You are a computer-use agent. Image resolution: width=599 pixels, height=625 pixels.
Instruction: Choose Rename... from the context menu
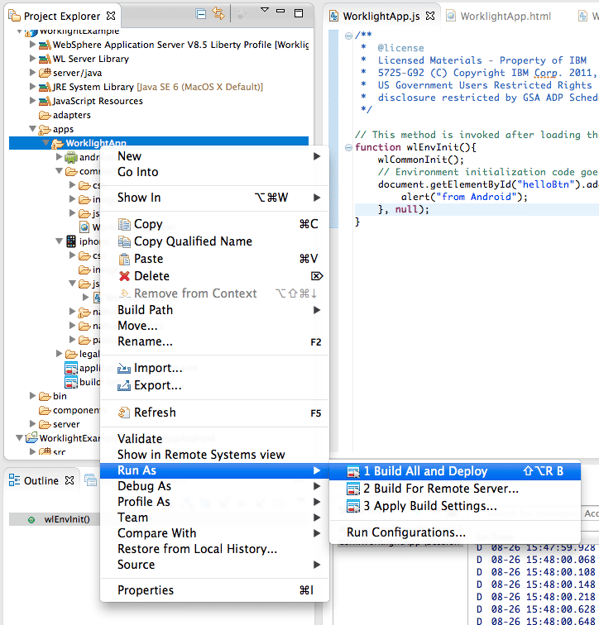point(214,342)
